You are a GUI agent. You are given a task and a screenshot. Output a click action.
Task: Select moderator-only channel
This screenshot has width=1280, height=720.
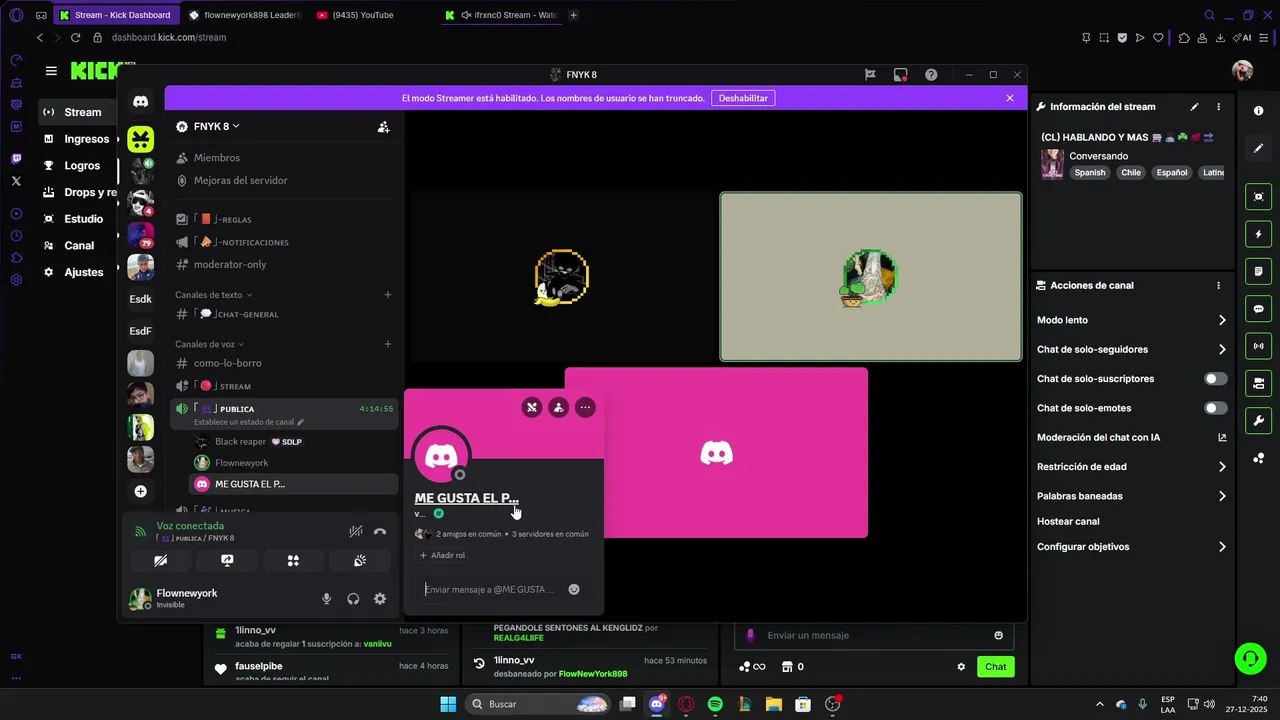pyautogui.click(x=284, y=264)
